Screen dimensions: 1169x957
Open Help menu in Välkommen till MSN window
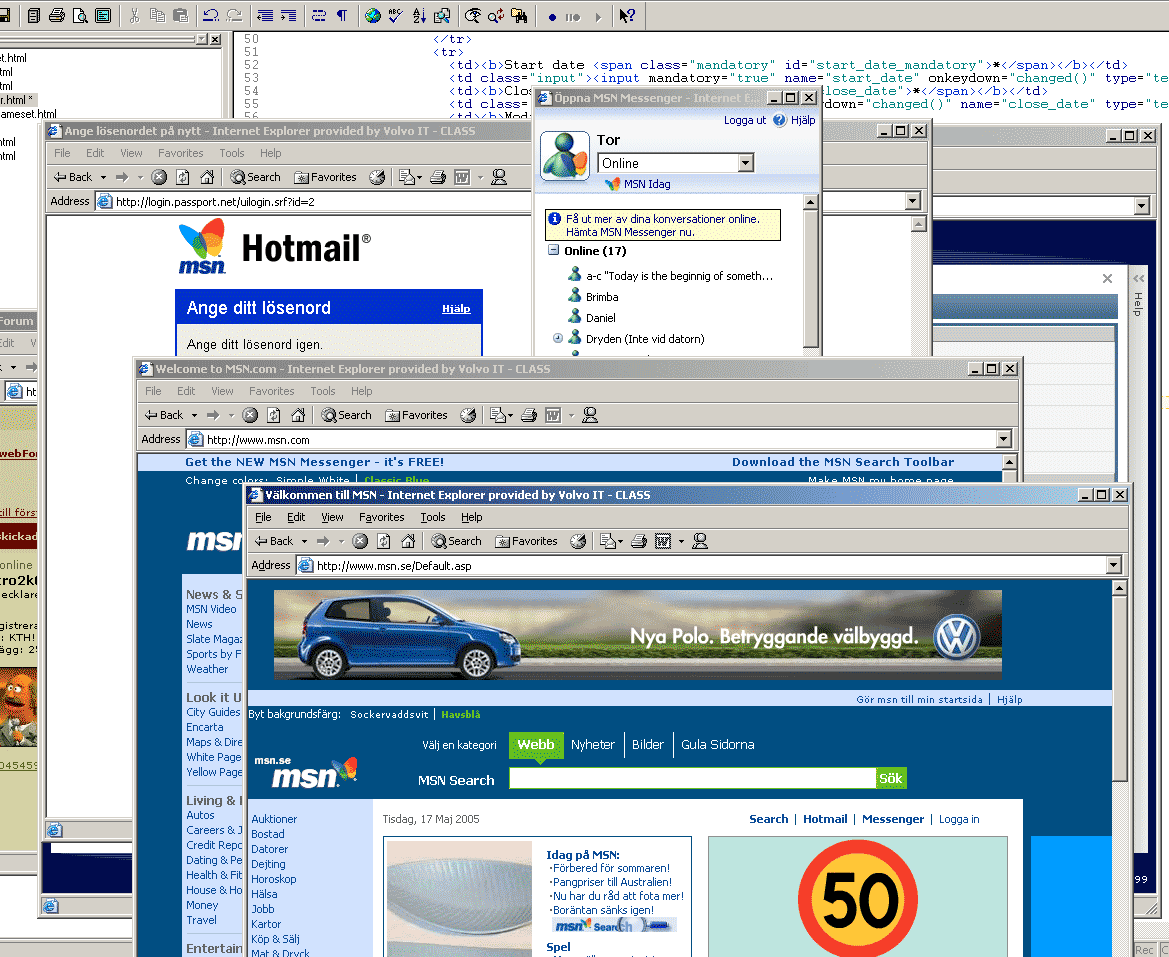[471, 517]
